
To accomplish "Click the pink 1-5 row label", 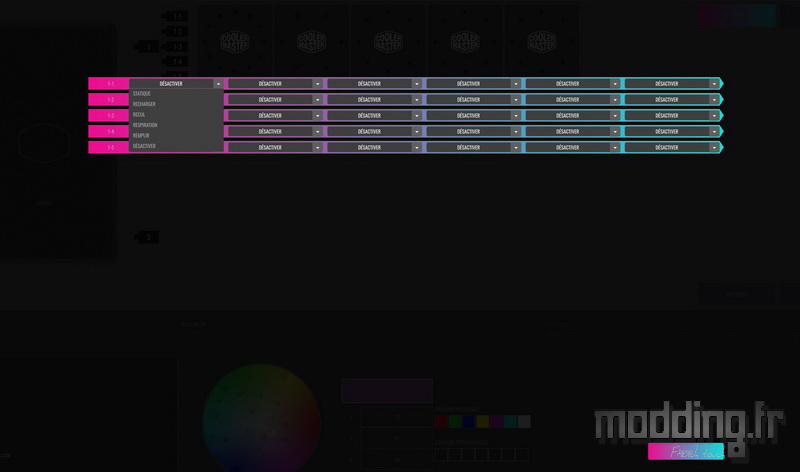I will coord(109,147).
